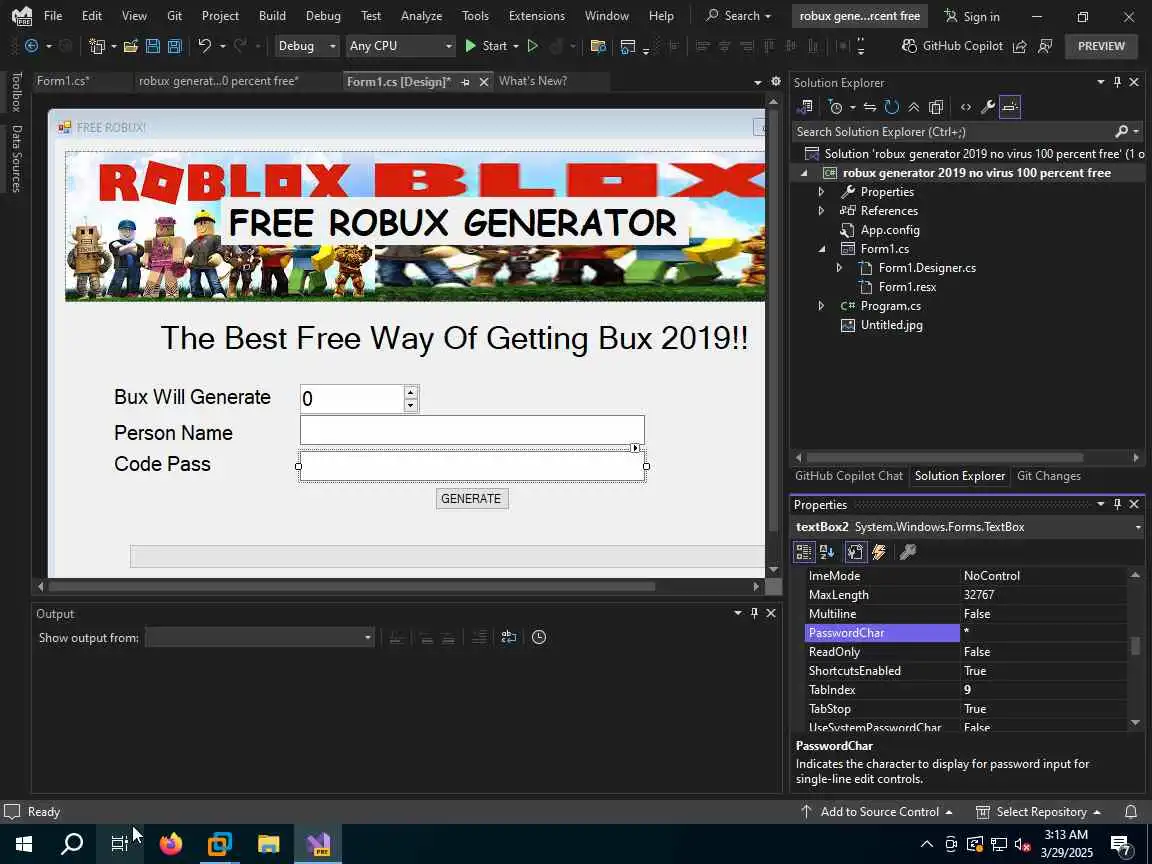
Task: Show Events lightning bolt in Properties
Action: pyautogui.click(x=879, y=552)
